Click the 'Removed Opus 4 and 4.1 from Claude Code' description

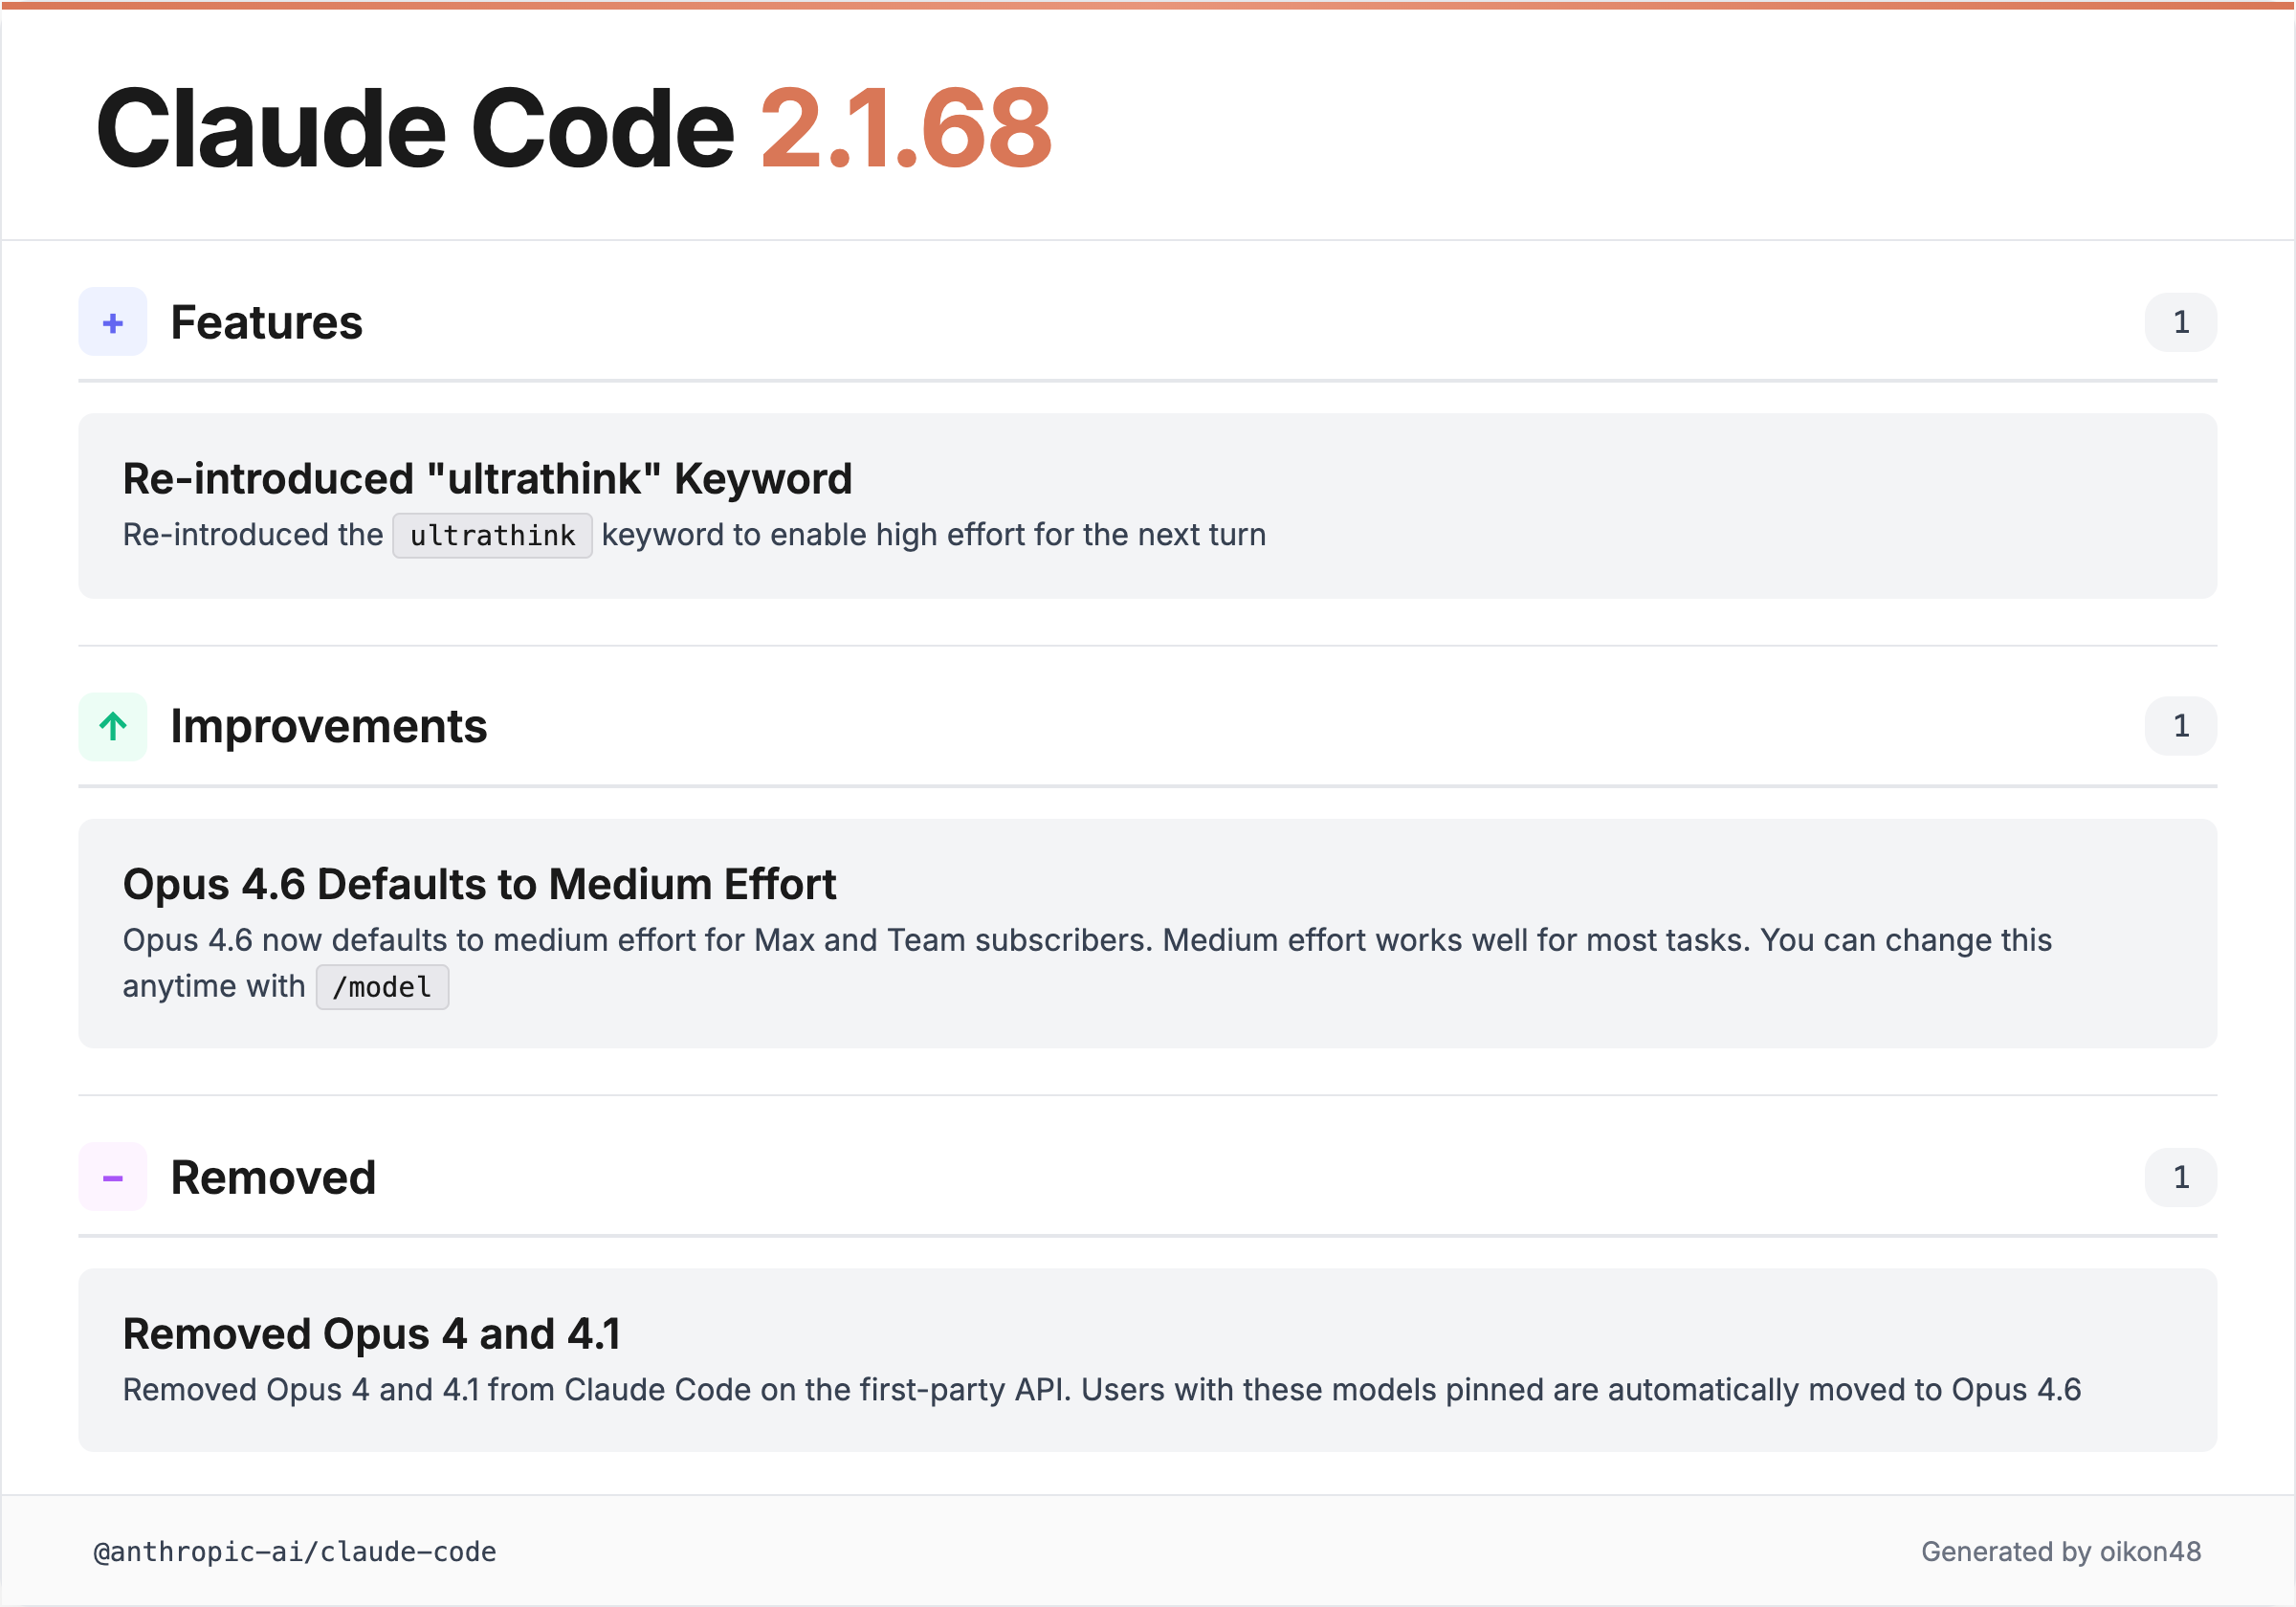tap(1101, 1390)
